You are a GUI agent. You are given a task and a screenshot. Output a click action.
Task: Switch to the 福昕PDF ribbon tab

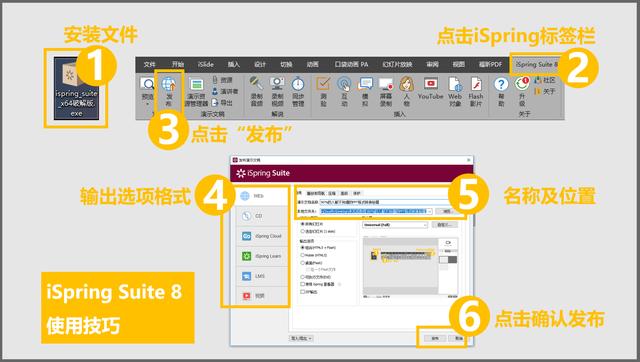(x=490, y=64)
